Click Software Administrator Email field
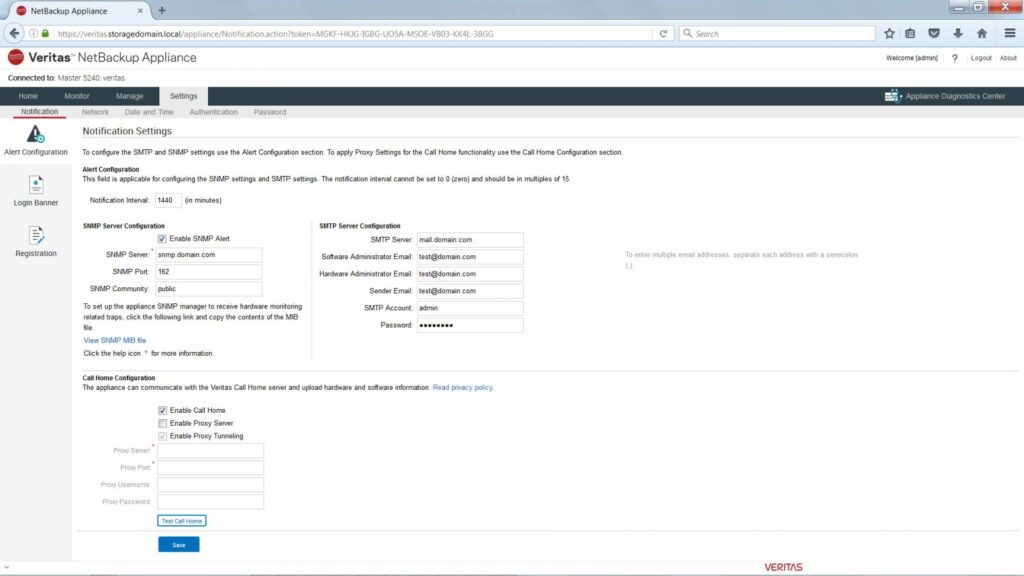The height and width of the screenshot is (576, 1024). tap(470, 257)
